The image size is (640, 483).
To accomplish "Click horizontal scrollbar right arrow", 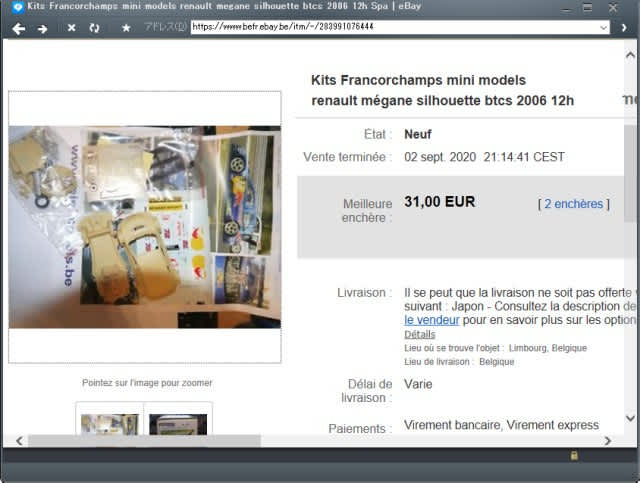I will [x=608, y=441].
